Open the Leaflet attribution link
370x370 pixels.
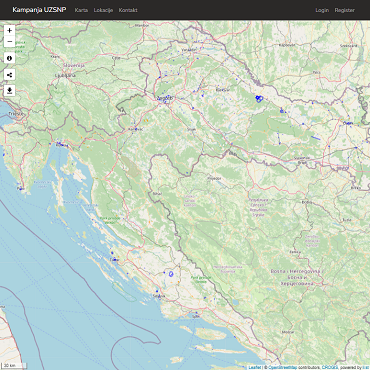(x=255, y=367)
